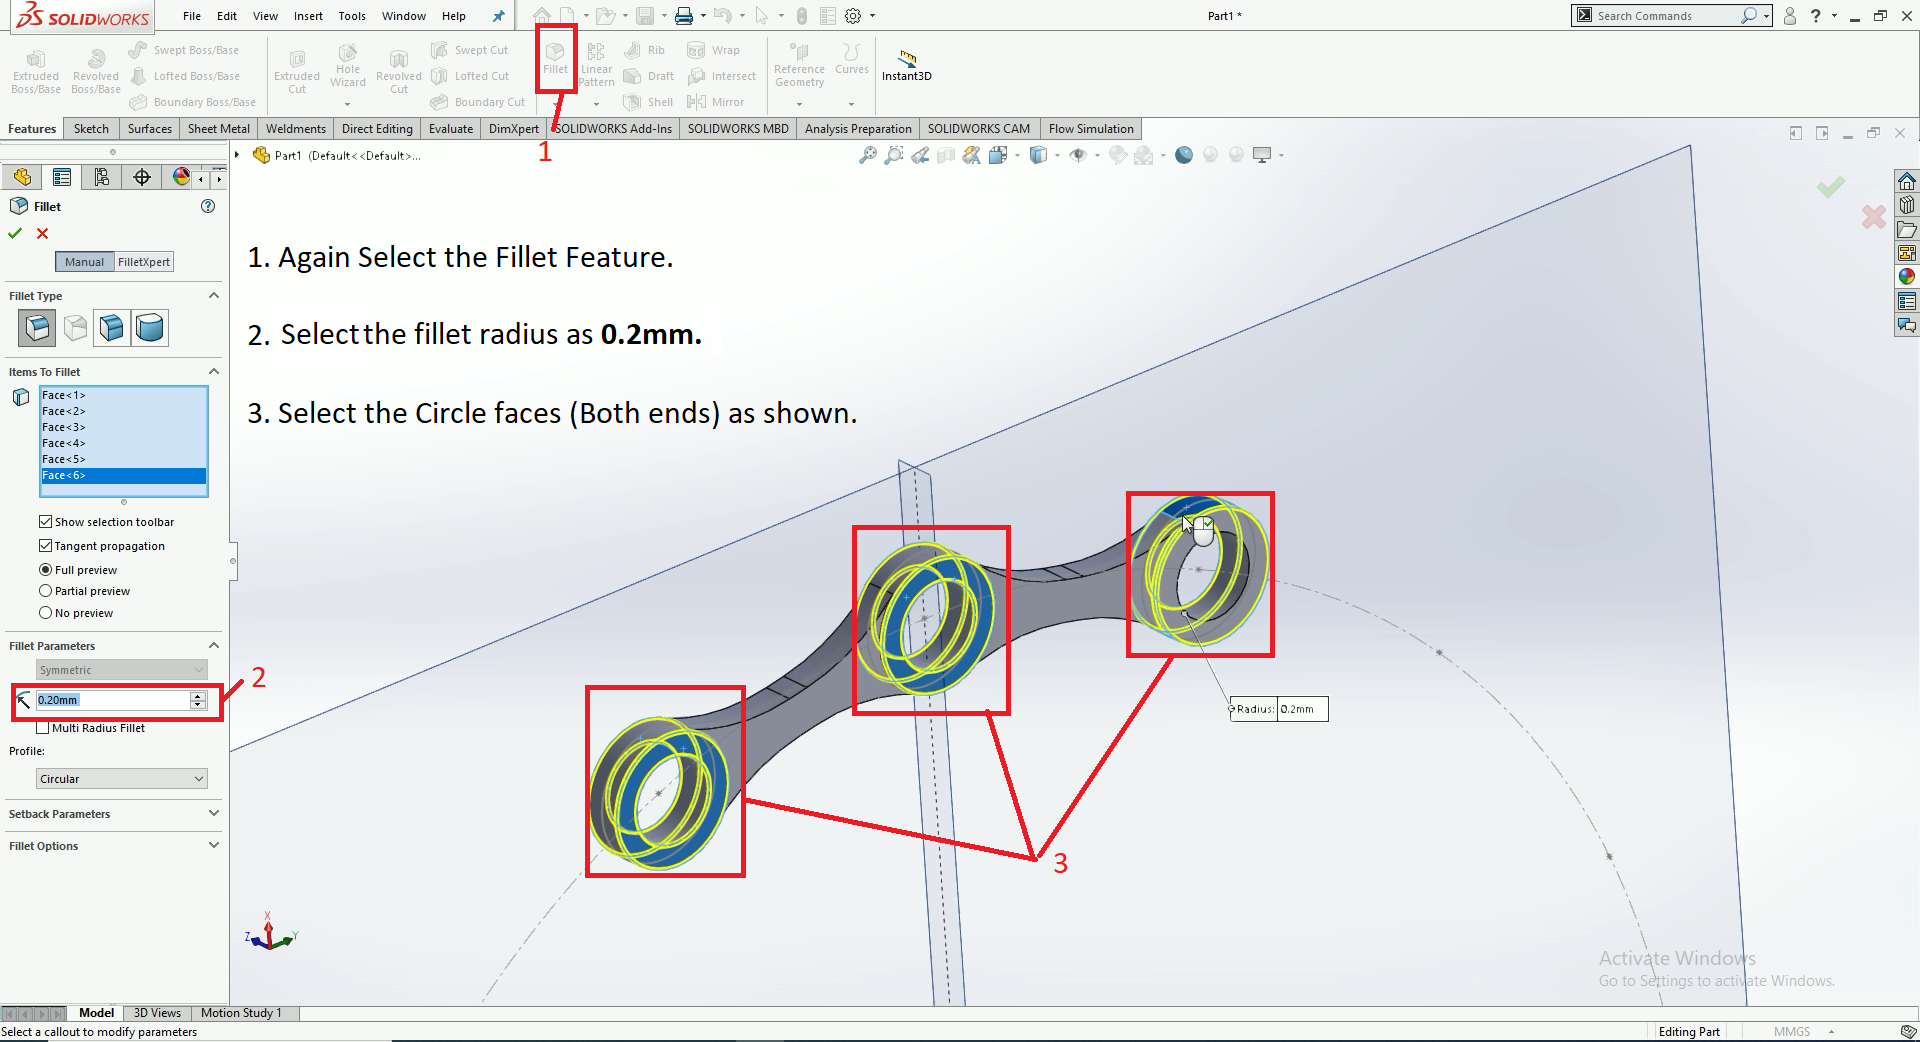Toggle Tangent propagation checkbox
The image size is (1920, 1042).
click(x=45, y=546)
